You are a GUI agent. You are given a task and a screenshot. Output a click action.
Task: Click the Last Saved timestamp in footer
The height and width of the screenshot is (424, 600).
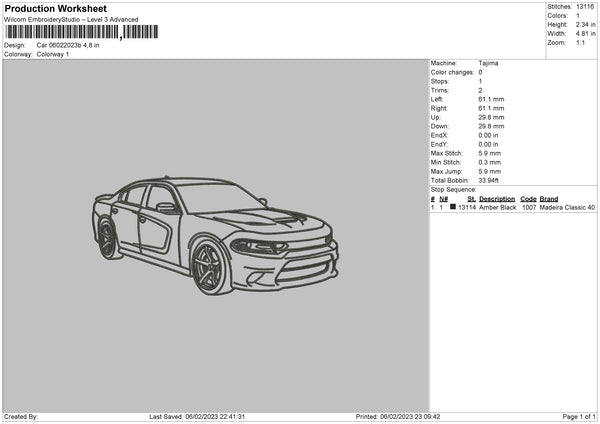tap(197, 417)
